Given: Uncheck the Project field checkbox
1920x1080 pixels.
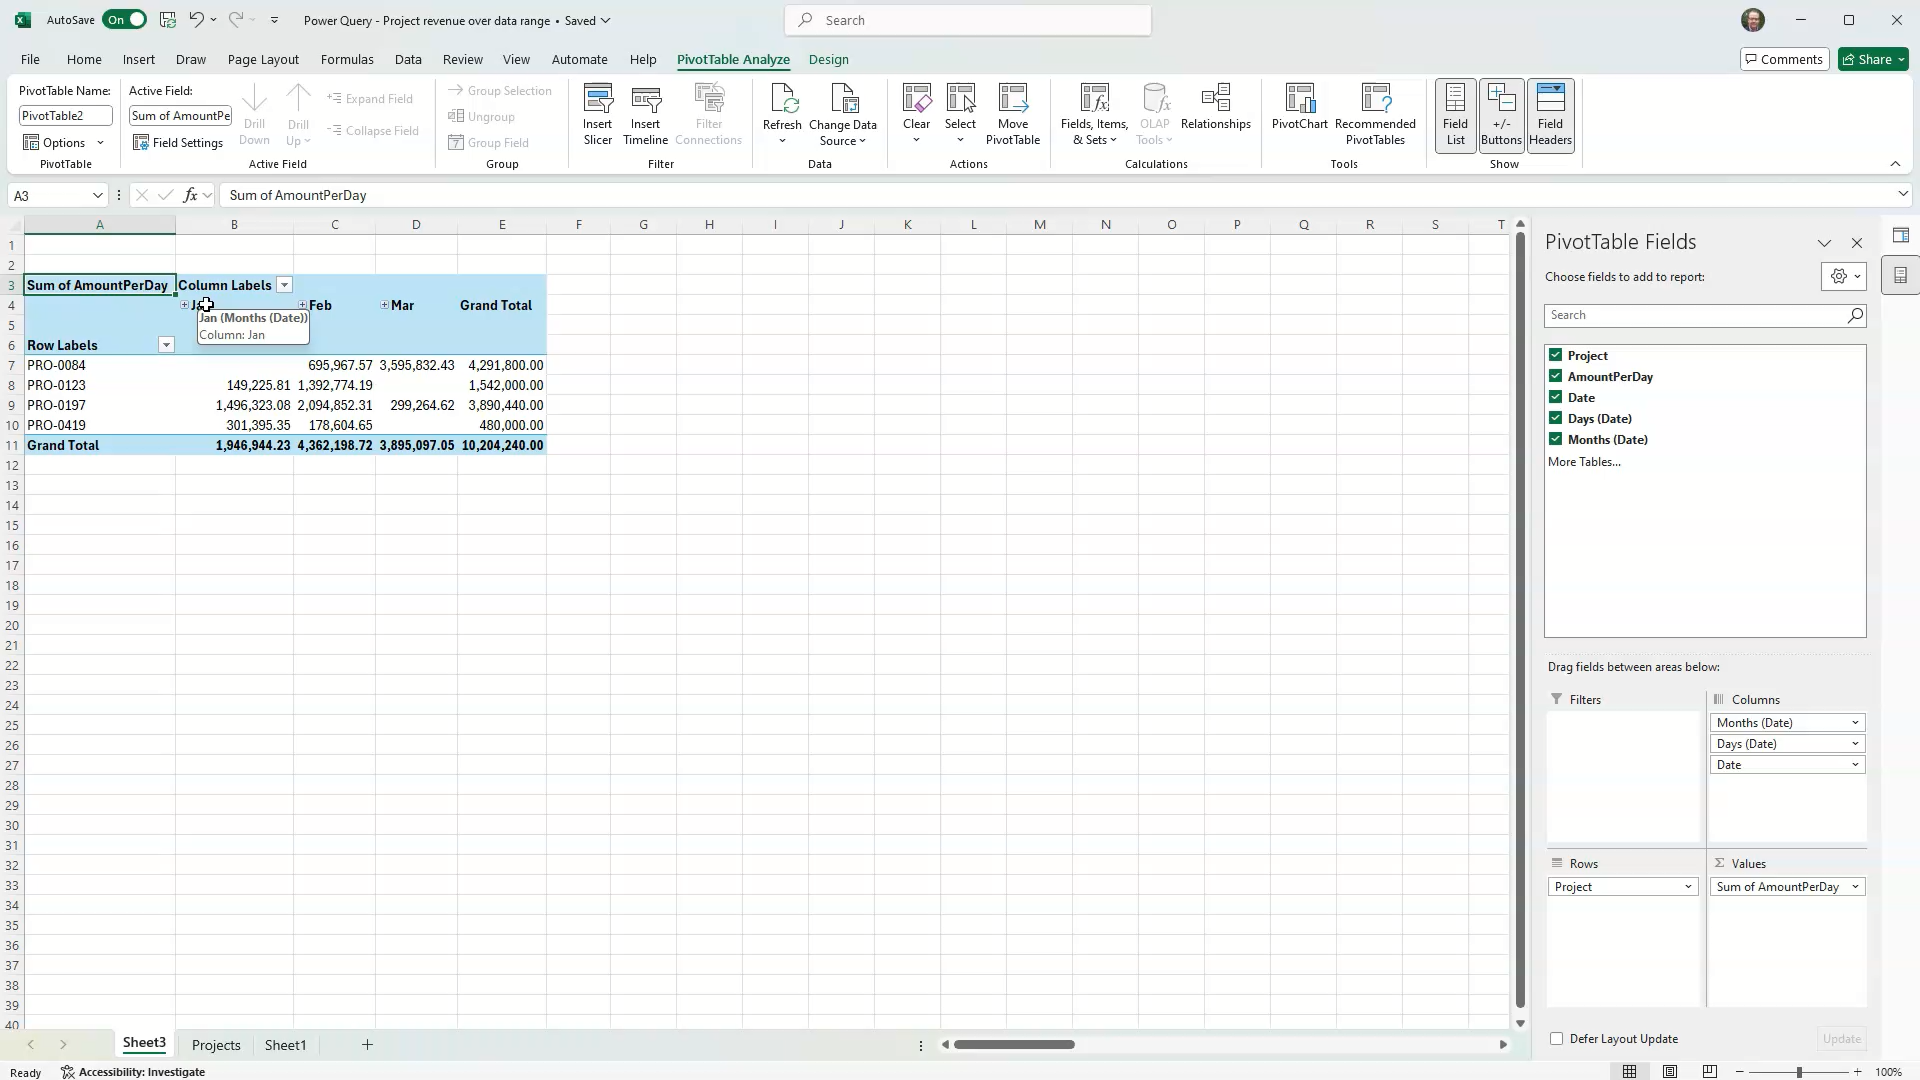Looking at the screenshot, I should tap(1556, 355).
